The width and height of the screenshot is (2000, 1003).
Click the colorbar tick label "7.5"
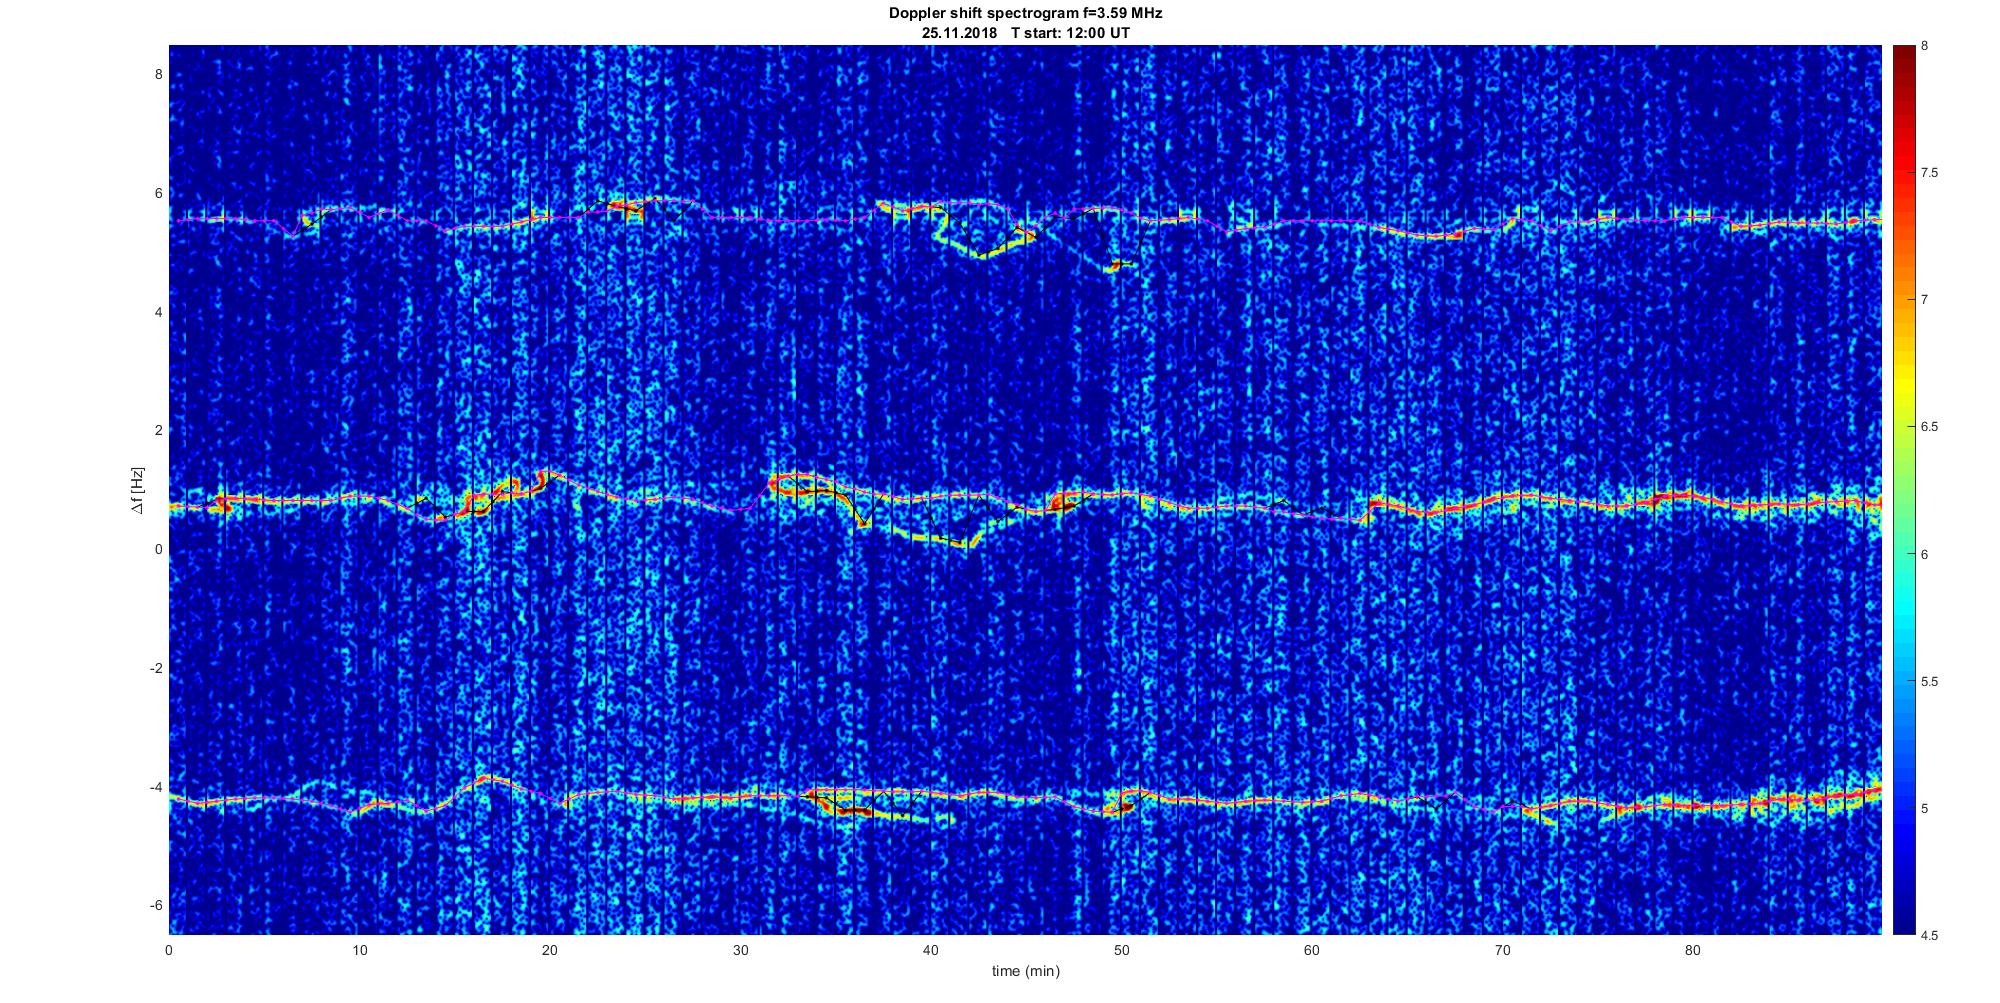(1929, 173)
